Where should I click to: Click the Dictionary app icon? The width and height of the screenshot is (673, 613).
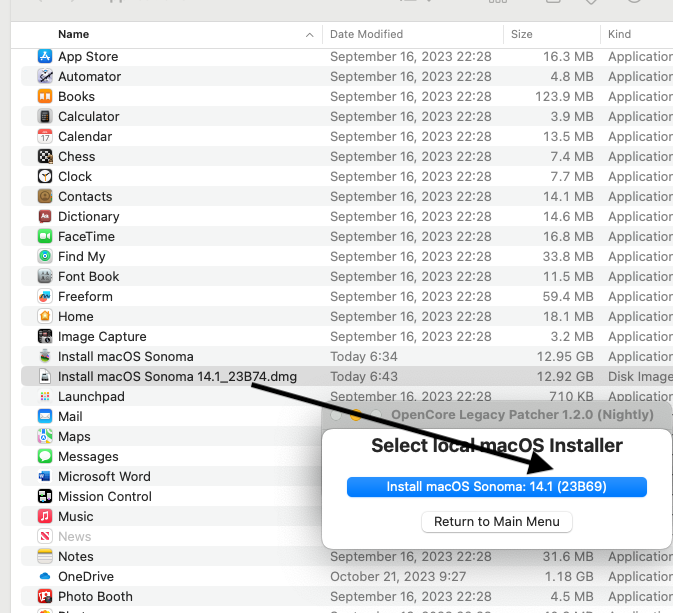click(x=45, y=216)
